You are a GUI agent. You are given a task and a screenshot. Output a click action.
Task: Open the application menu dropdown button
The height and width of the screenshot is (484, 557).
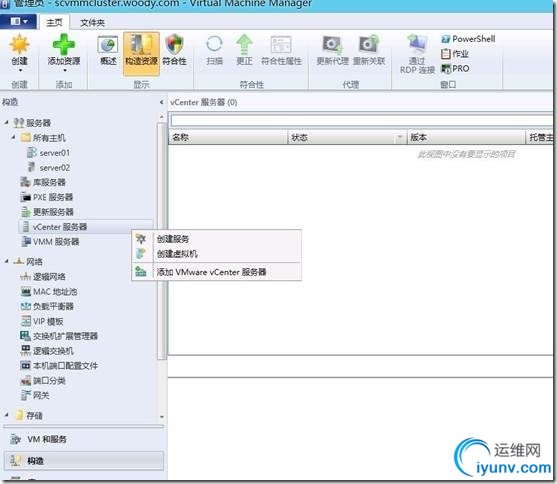coord(18,22)
